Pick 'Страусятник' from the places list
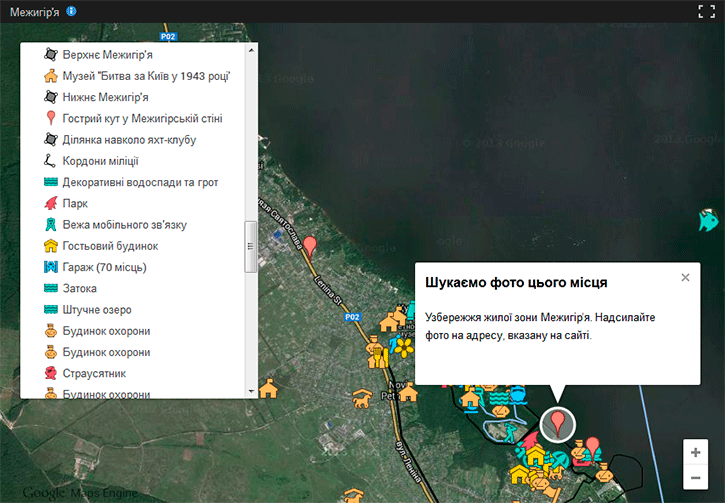 (94, 373)
